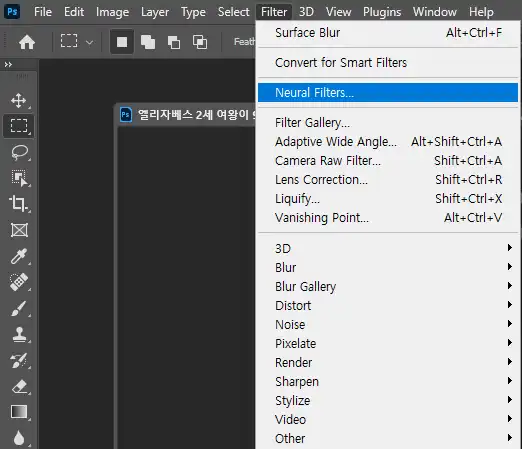Select the Object Selection tool
Viewport: 522px width, 449px height.
point(19,178)
